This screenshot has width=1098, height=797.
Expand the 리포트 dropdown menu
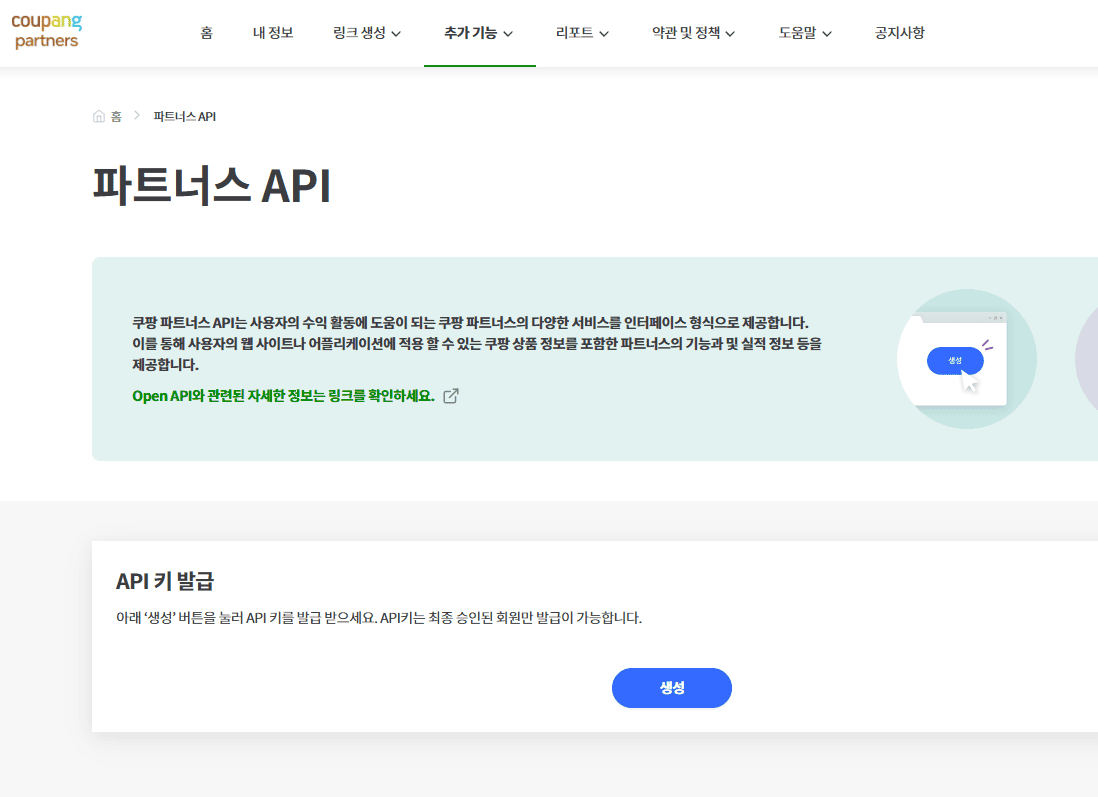tap(583, 33)
